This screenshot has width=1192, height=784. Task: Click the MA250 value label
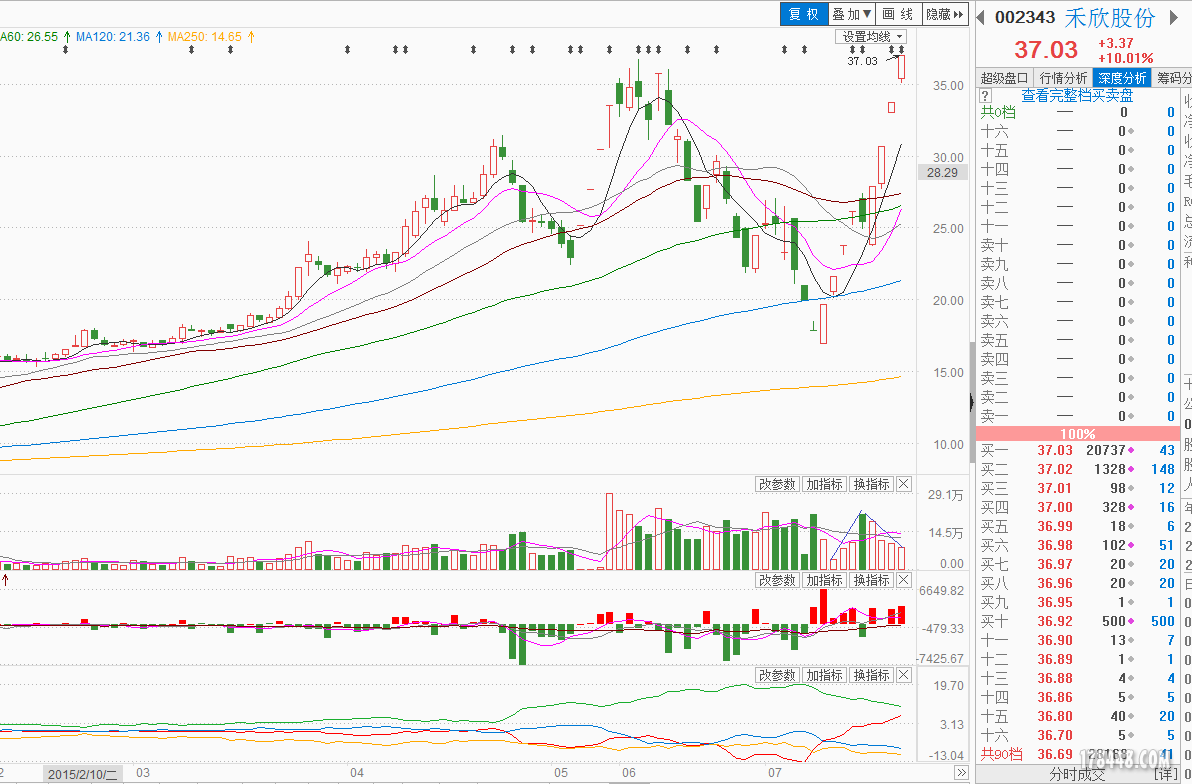pos(204,37)
